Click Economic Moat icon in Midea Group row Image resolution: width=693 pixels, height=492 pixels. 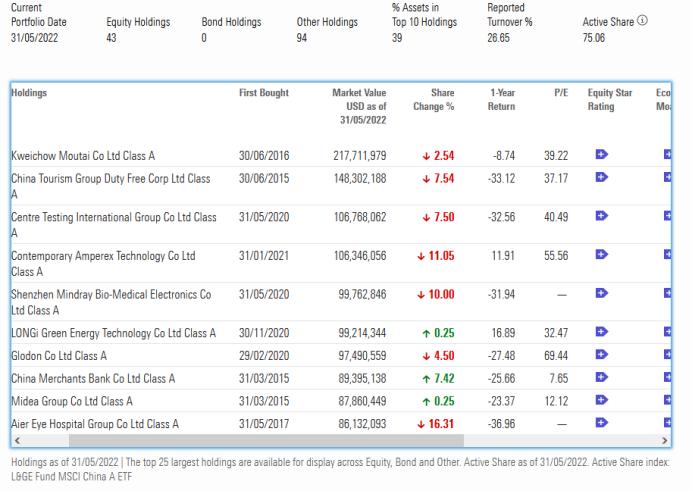(667, 400)
